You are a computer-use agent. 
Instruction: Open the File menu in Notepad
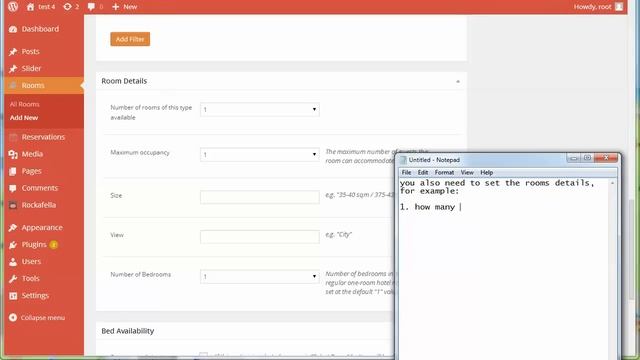click(x=406, y=173)
